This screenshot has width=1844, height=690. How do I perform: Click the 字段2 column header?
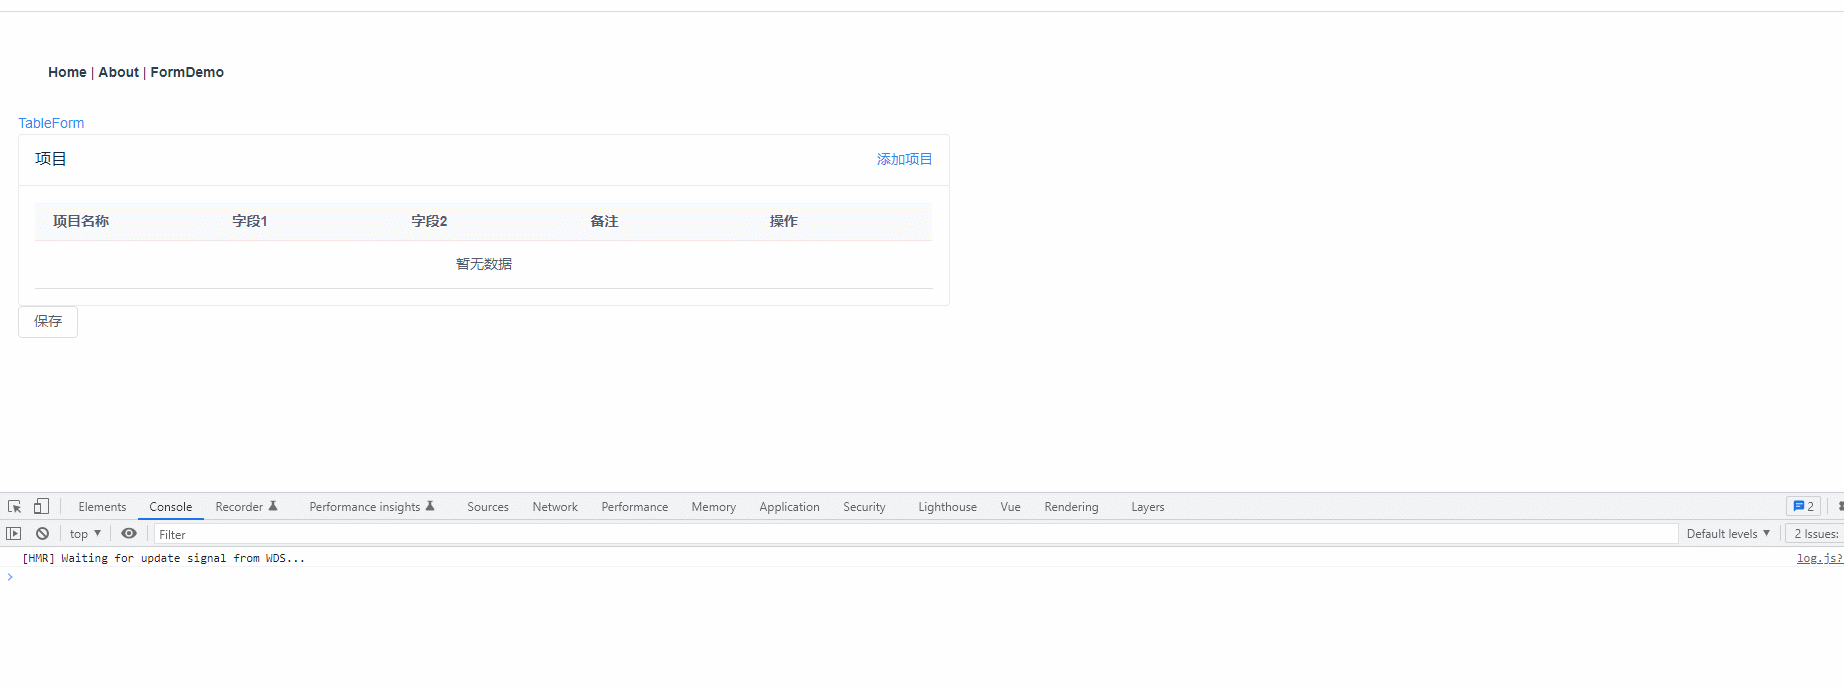coord(429,221)
